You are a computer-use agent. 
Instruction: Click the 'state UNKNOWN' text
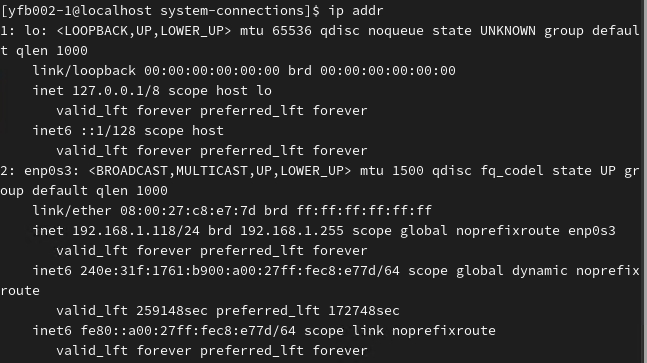pyautogui.click(x=484, y=31)
